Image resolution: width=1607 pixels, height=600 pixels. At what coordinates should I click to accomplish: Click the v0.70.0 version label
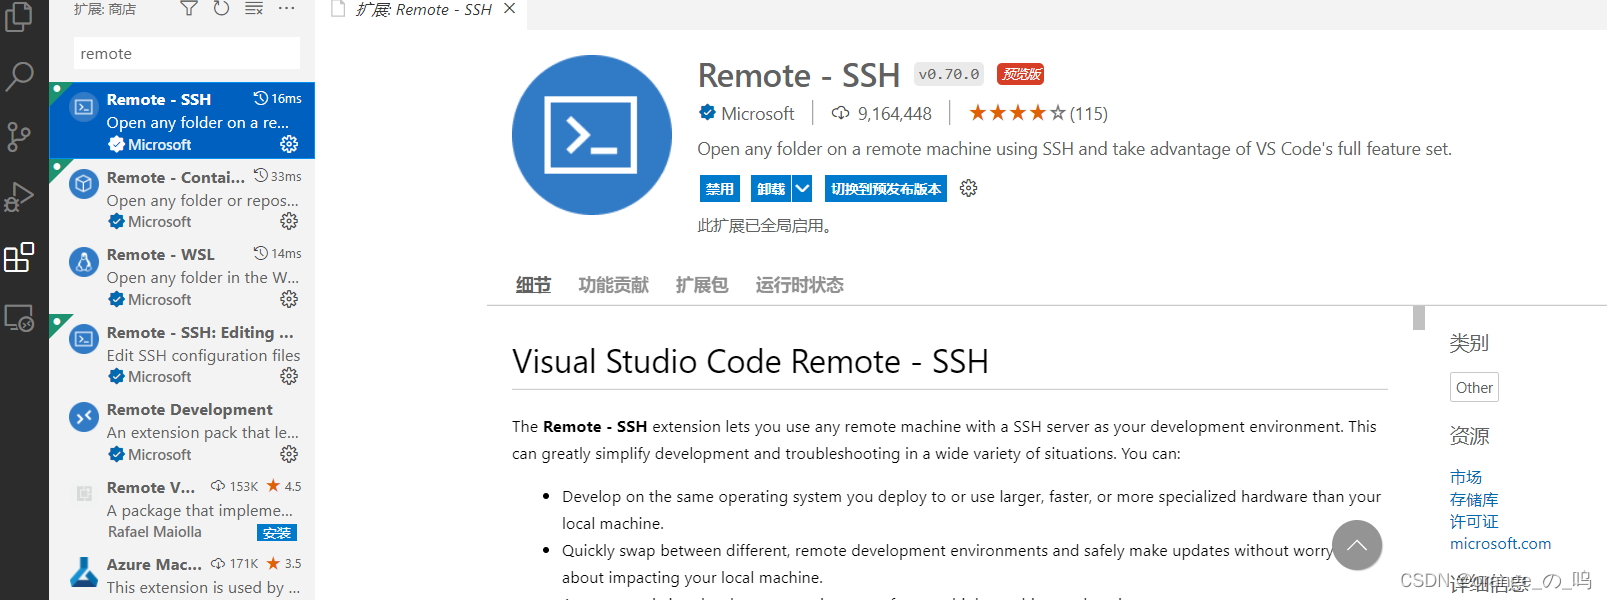[x=949, y=74]
